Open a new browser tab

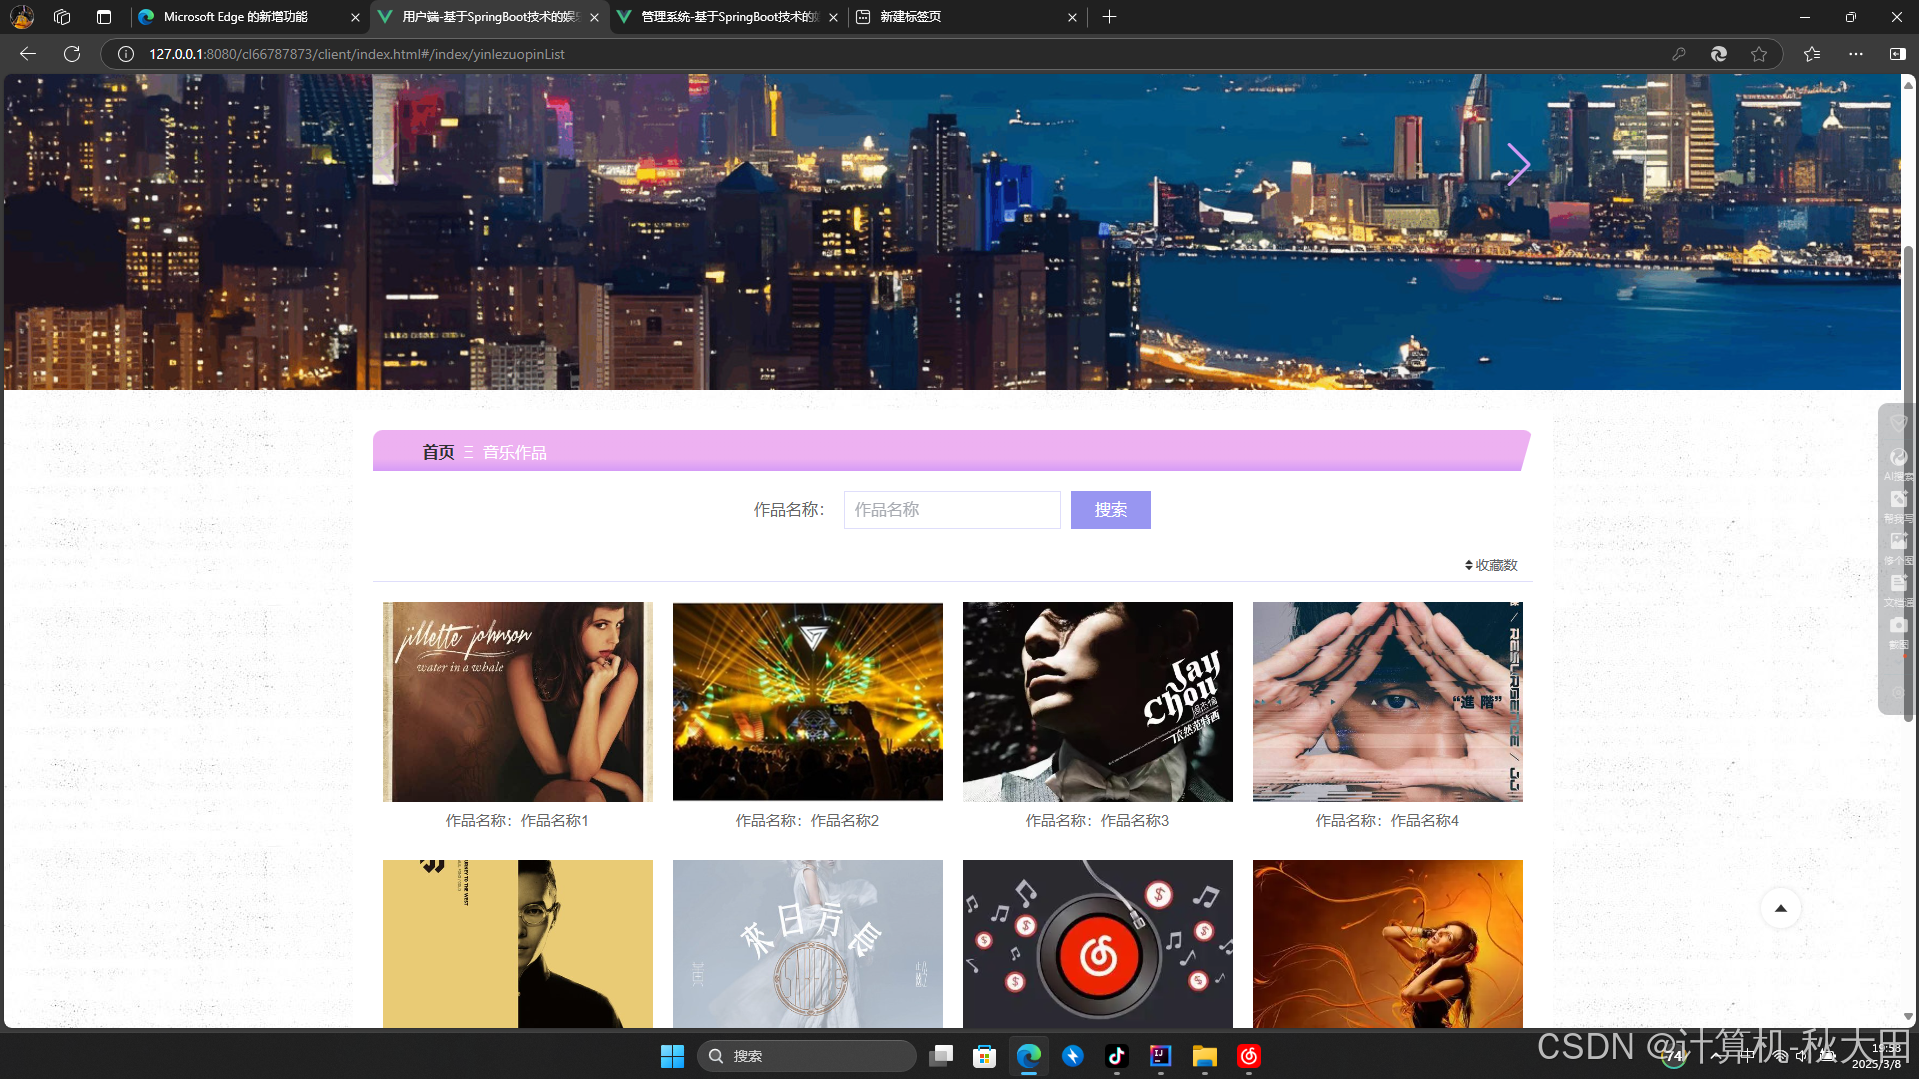point(1109,17)
